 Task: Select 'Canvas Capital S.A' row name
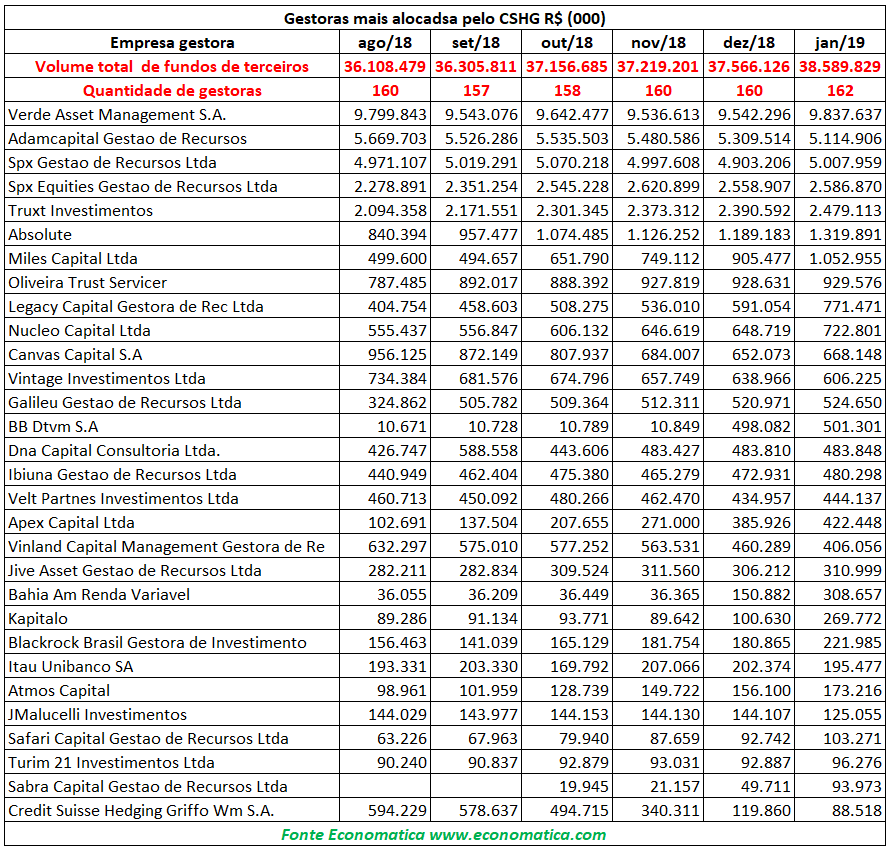click(x=75, y=354)
